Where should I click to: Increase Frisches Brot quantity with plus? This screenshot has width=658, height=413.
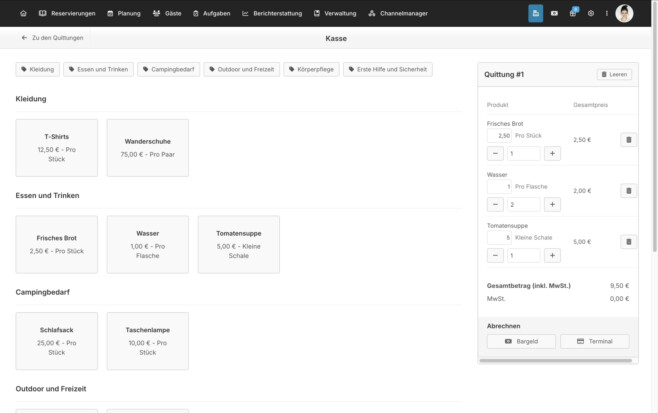[552, 154]
